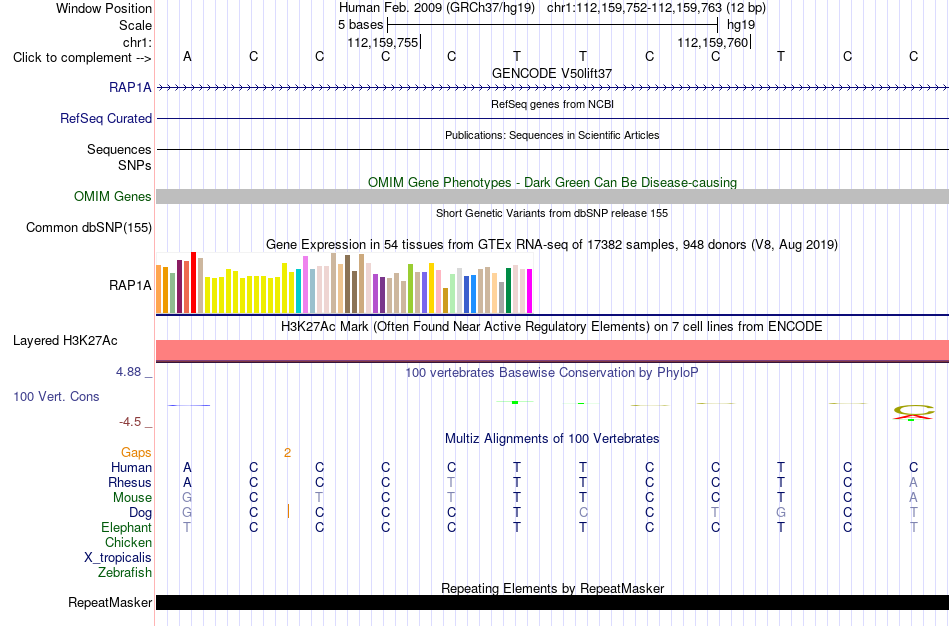950x626 pixels.
Task: Click 'Publications: Sequences in Scientific Articles' title
Action: [552, 135]
